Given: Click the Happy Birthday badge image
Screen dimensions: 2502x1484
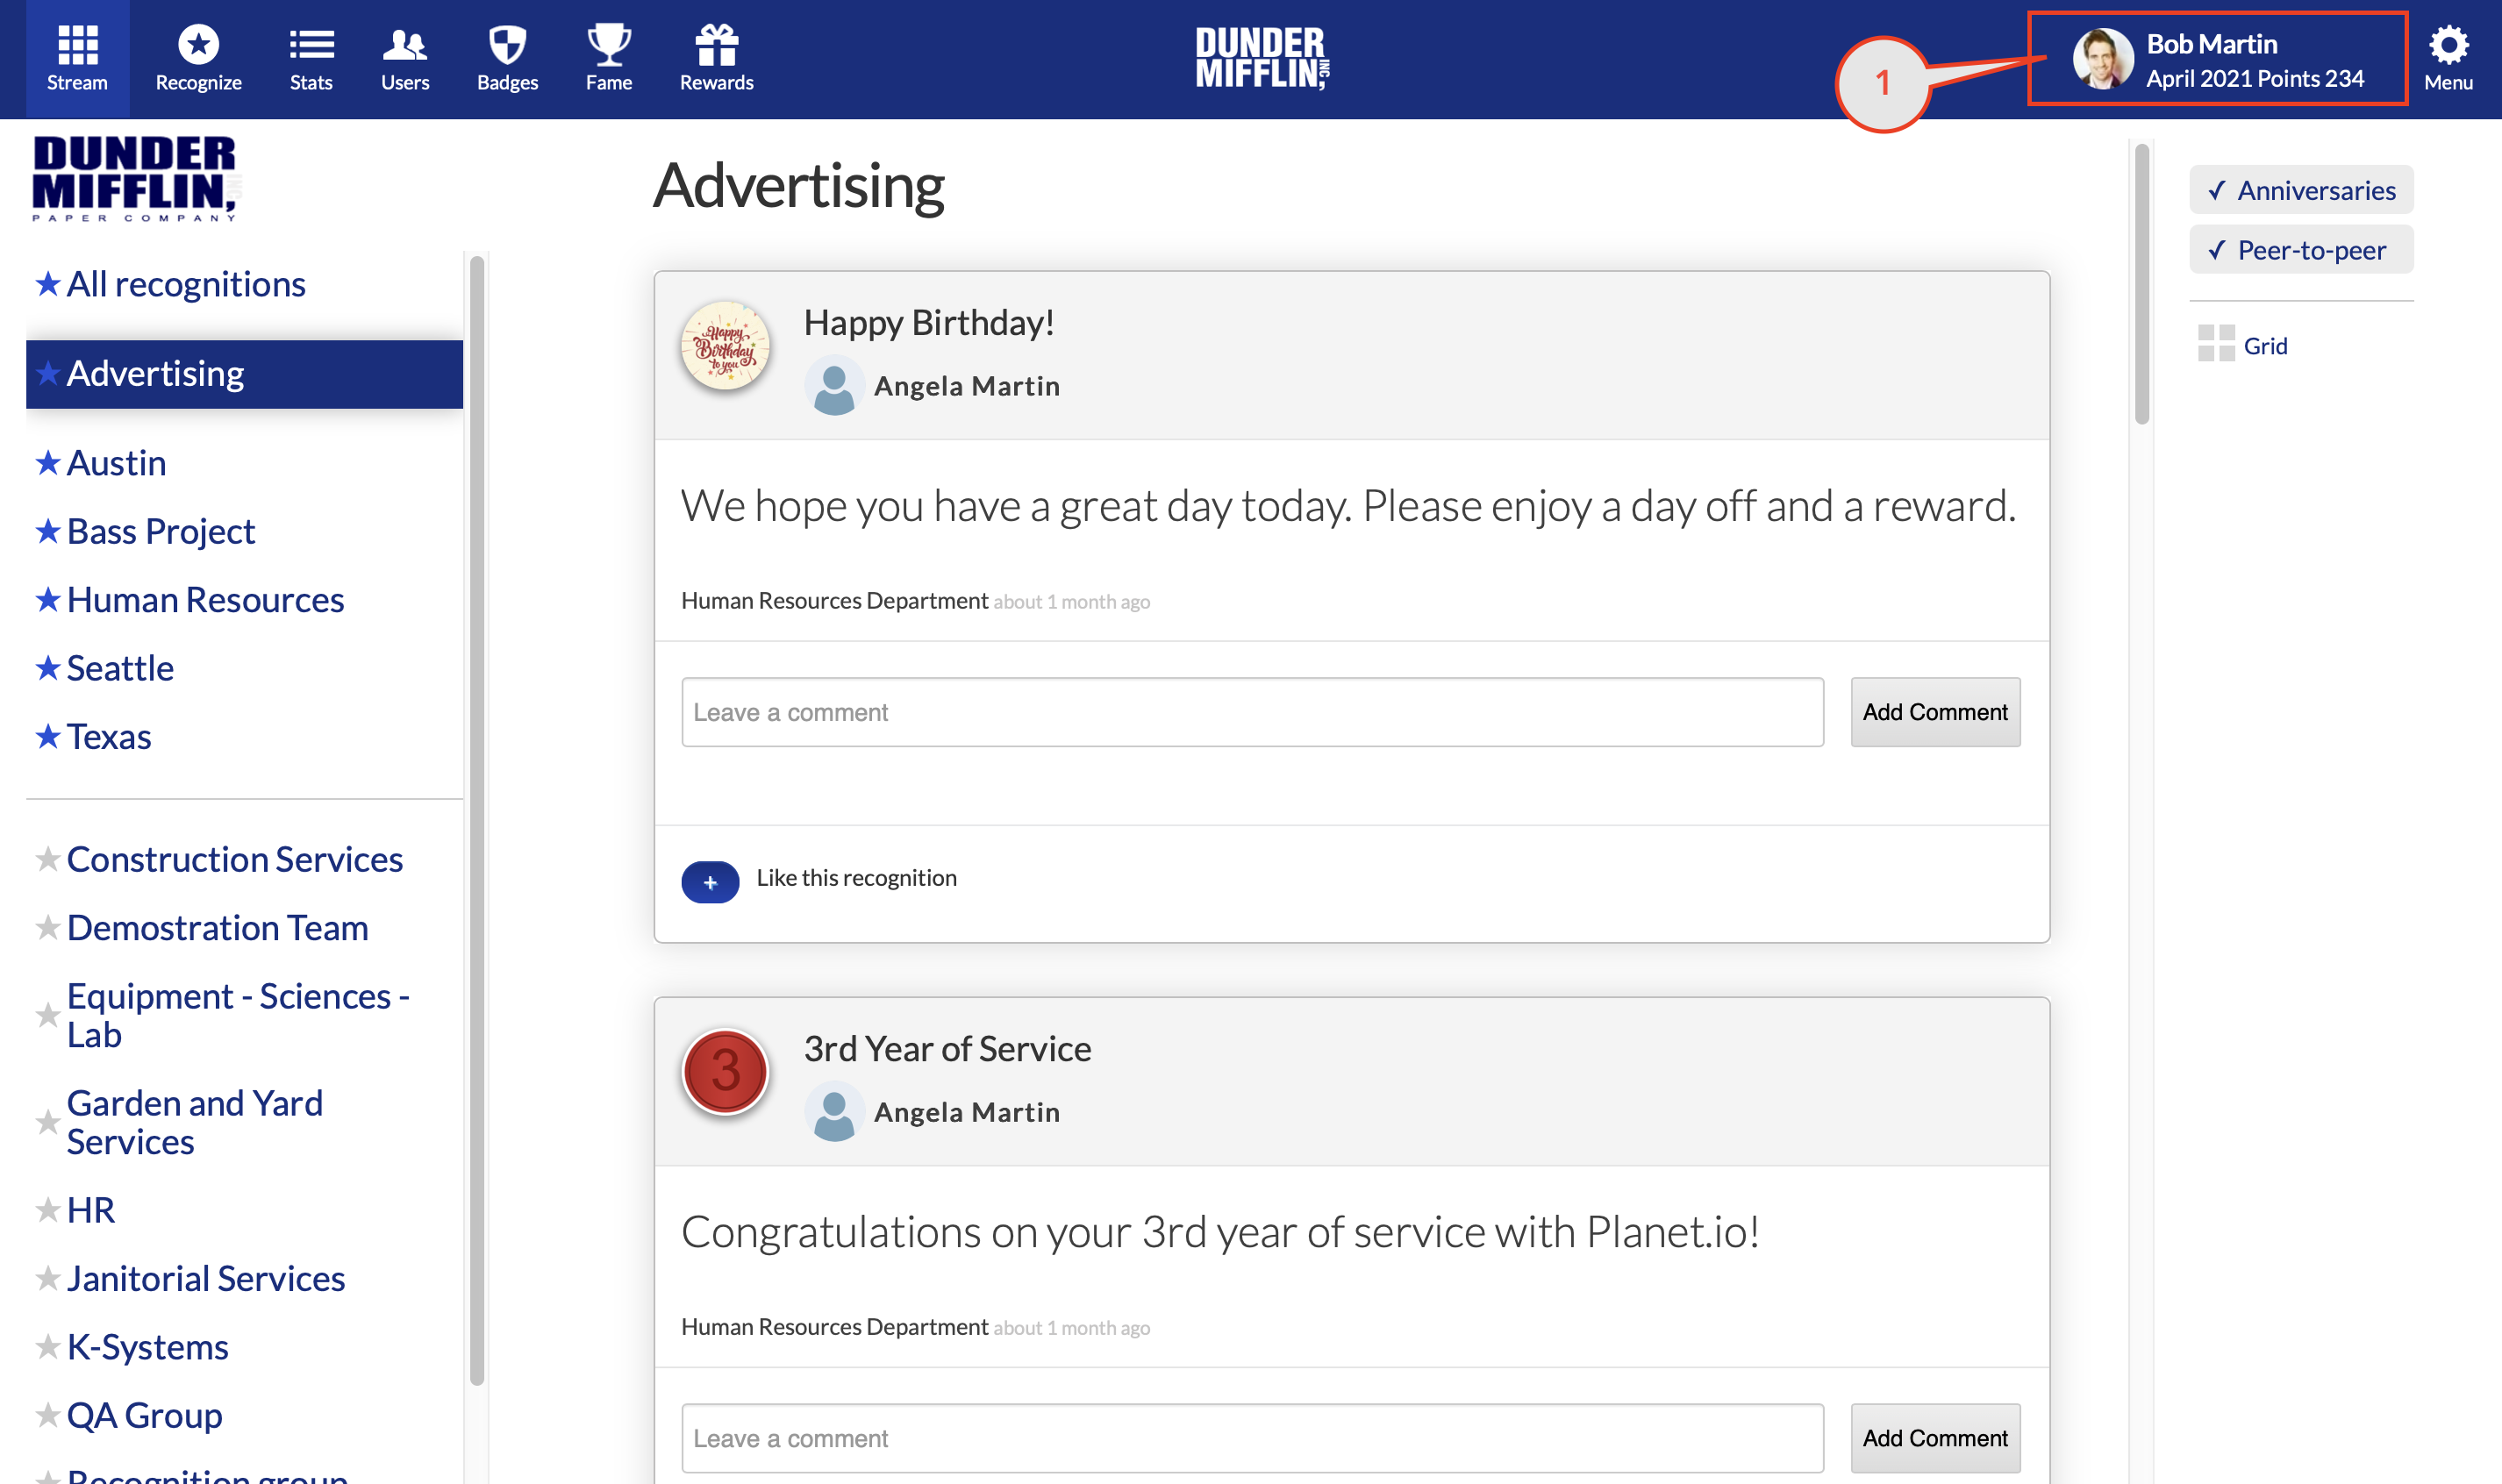Looking at the screenshot, I should pos(725,346).
